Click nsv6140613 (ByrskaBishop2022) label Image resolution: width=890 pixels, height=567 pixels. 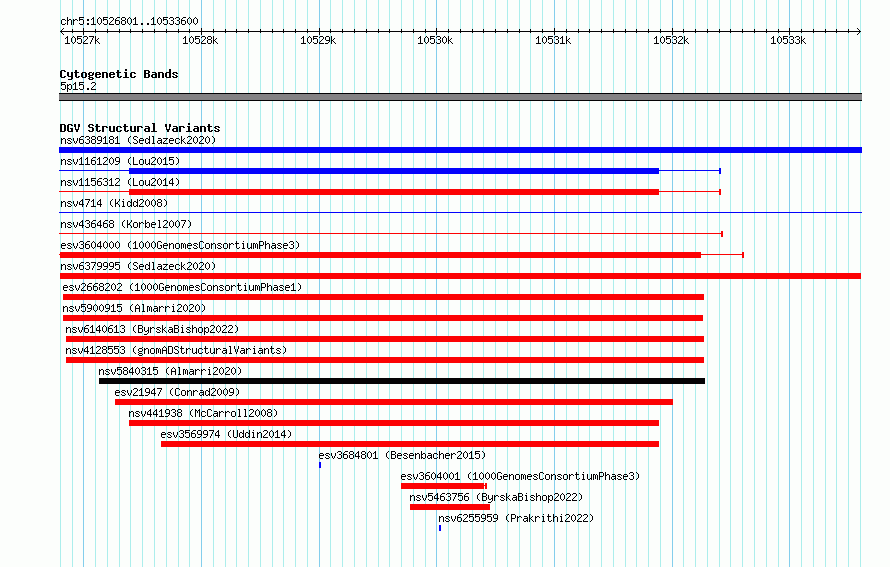(x=152, y=329)
